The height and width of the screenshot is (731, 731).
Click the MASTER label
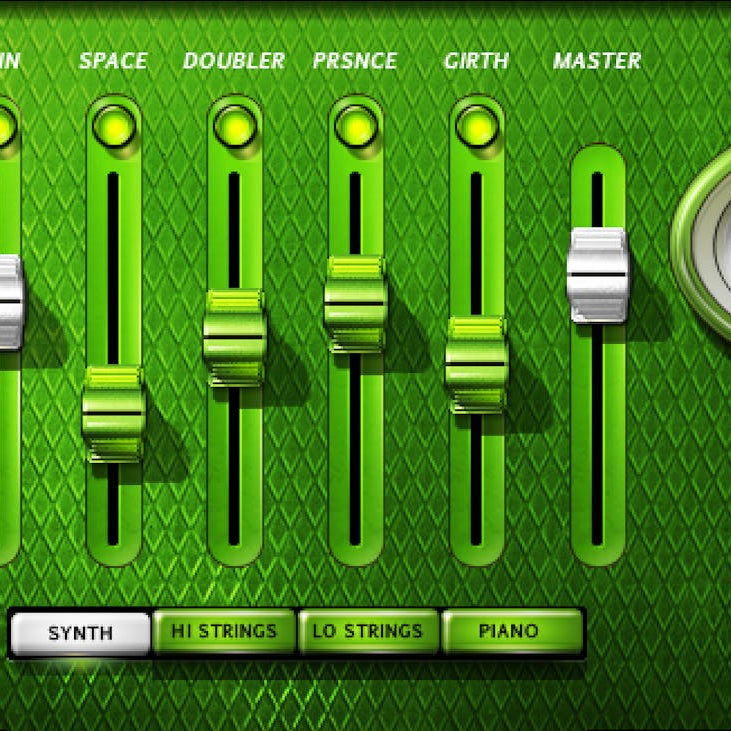tap(597, 61)
